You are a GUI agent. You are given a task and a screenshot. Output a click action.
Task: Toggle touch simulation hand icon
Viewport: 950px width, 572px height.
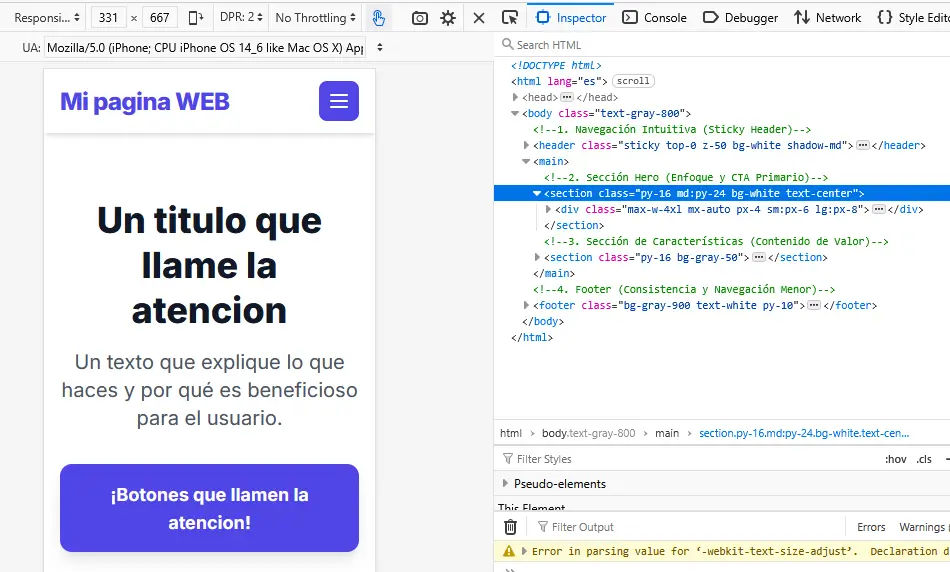click(x=379, y=18)
